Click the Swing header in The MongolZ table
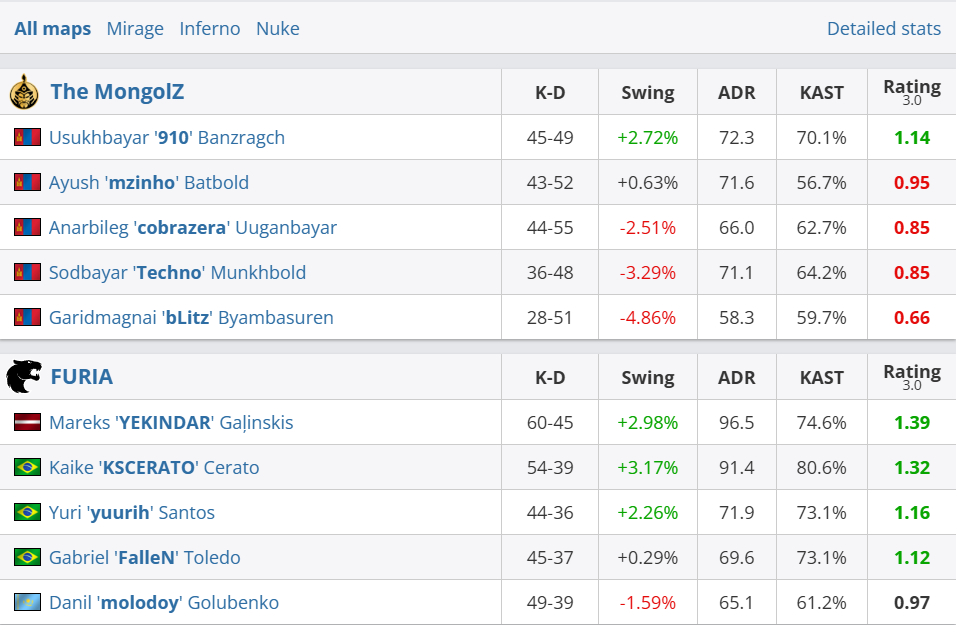This screenshot has height=625, width=956. (x=648, y=93)
